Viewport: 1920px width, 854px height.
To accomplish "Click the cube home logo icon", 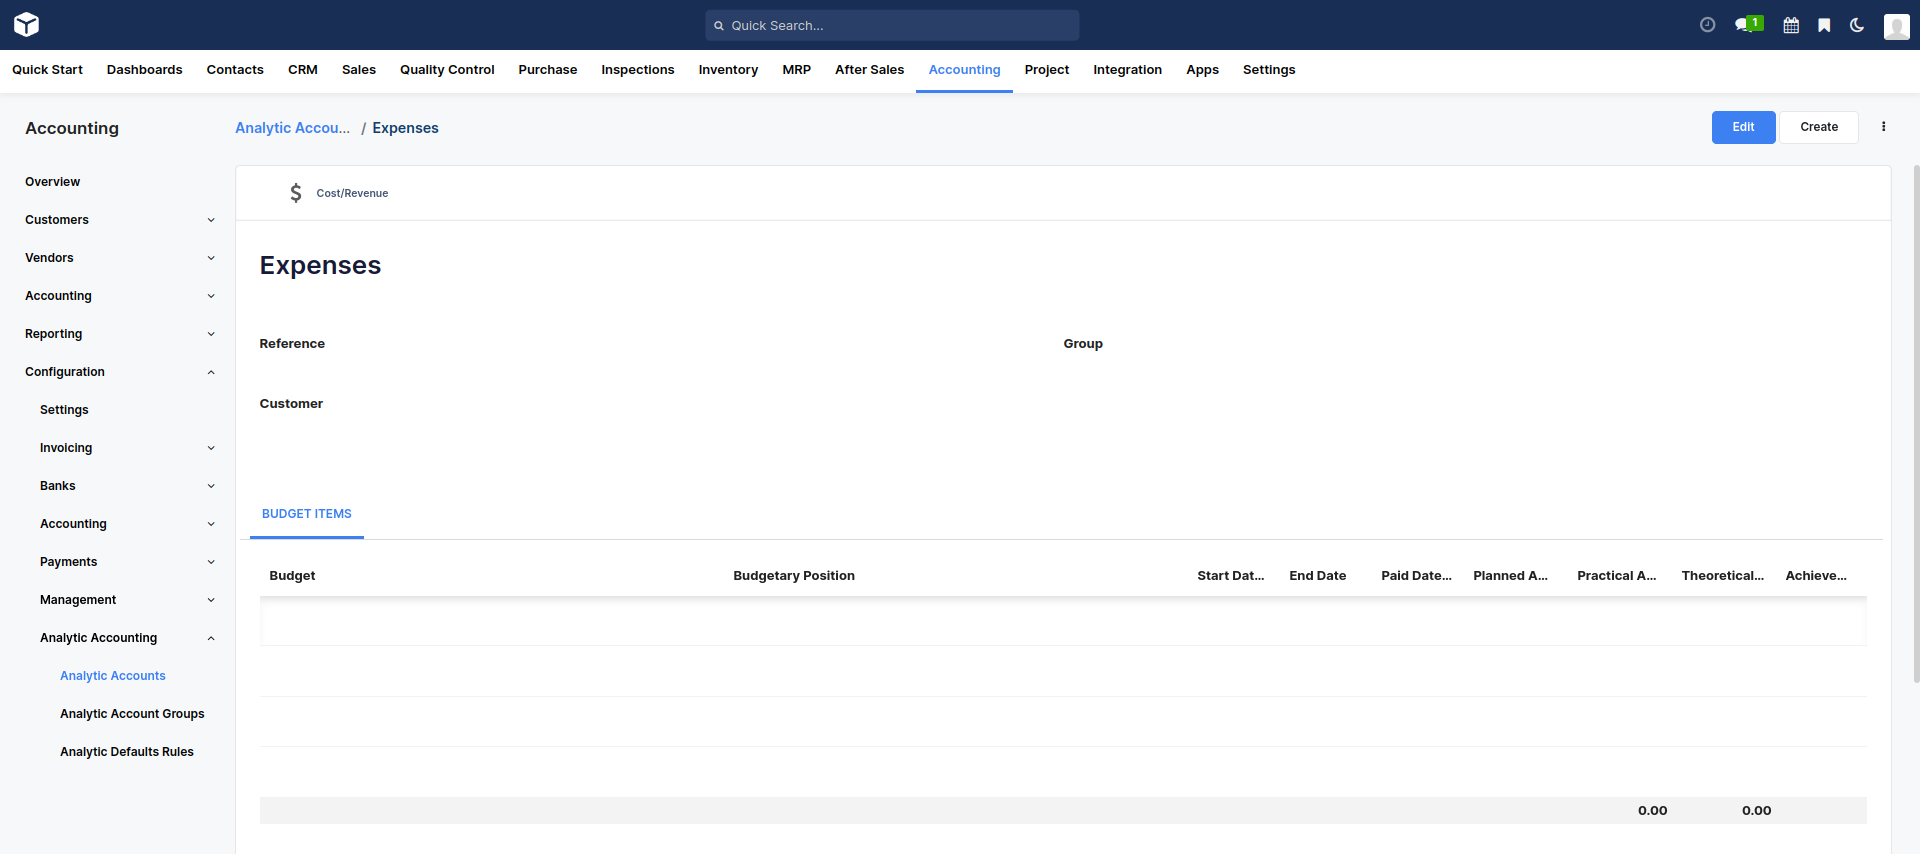I will pyautogui.click(x=27, y=25).
